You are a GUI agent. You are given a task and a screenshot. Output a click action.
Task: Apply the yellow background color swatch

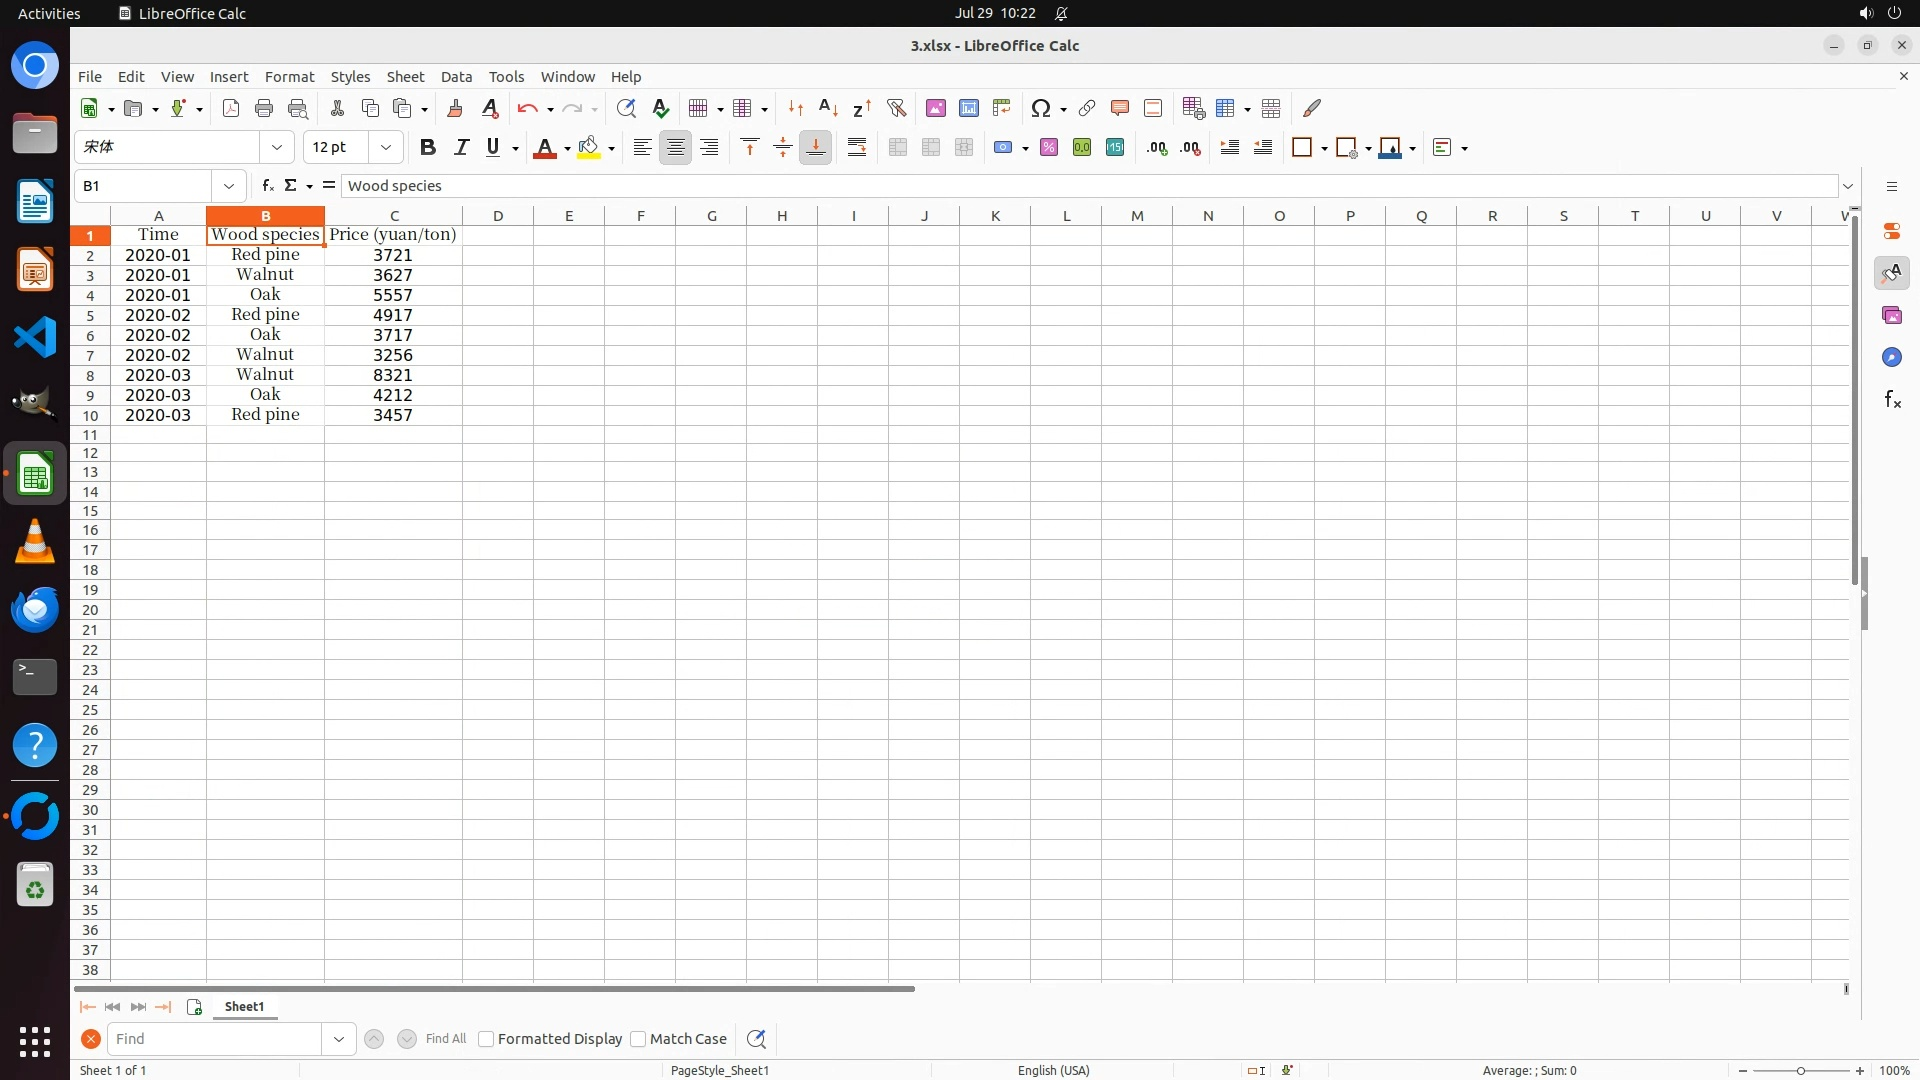pyautogui.click(x=589, y=147)
